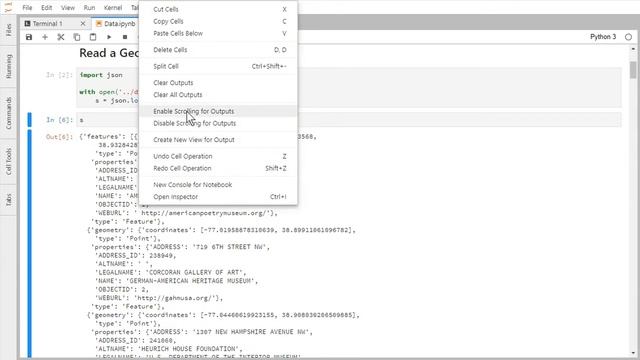This screenshot has height=360, width=640.
Task: Paste cells using the clipboard icon
Action: tap(93, 37)
